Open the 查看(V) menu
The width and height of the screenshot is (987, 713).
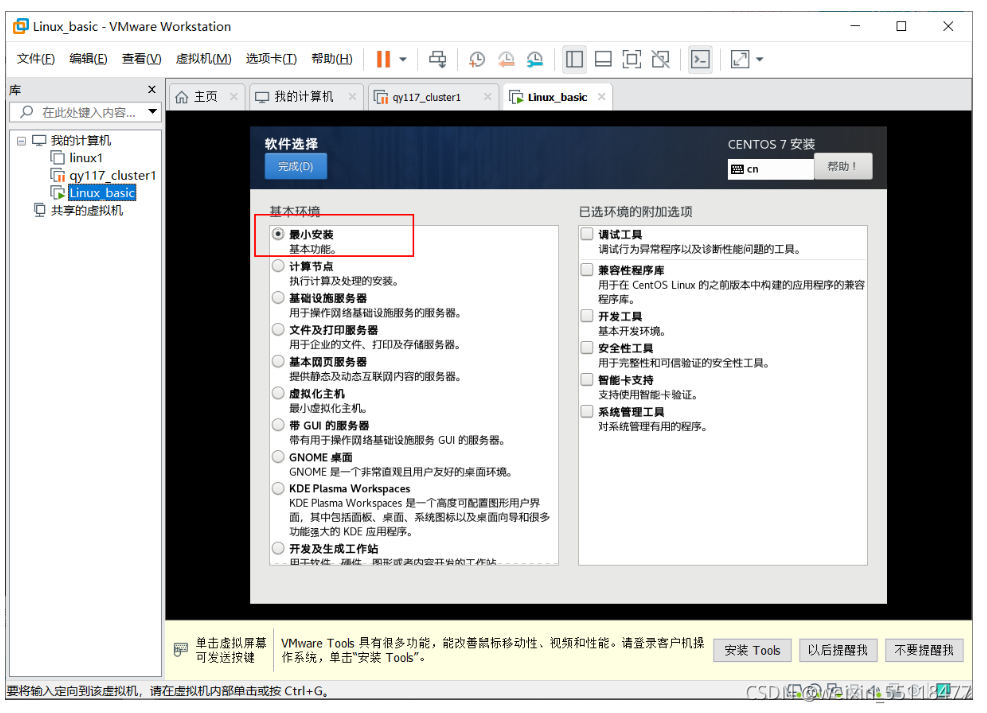pos(141,59)
